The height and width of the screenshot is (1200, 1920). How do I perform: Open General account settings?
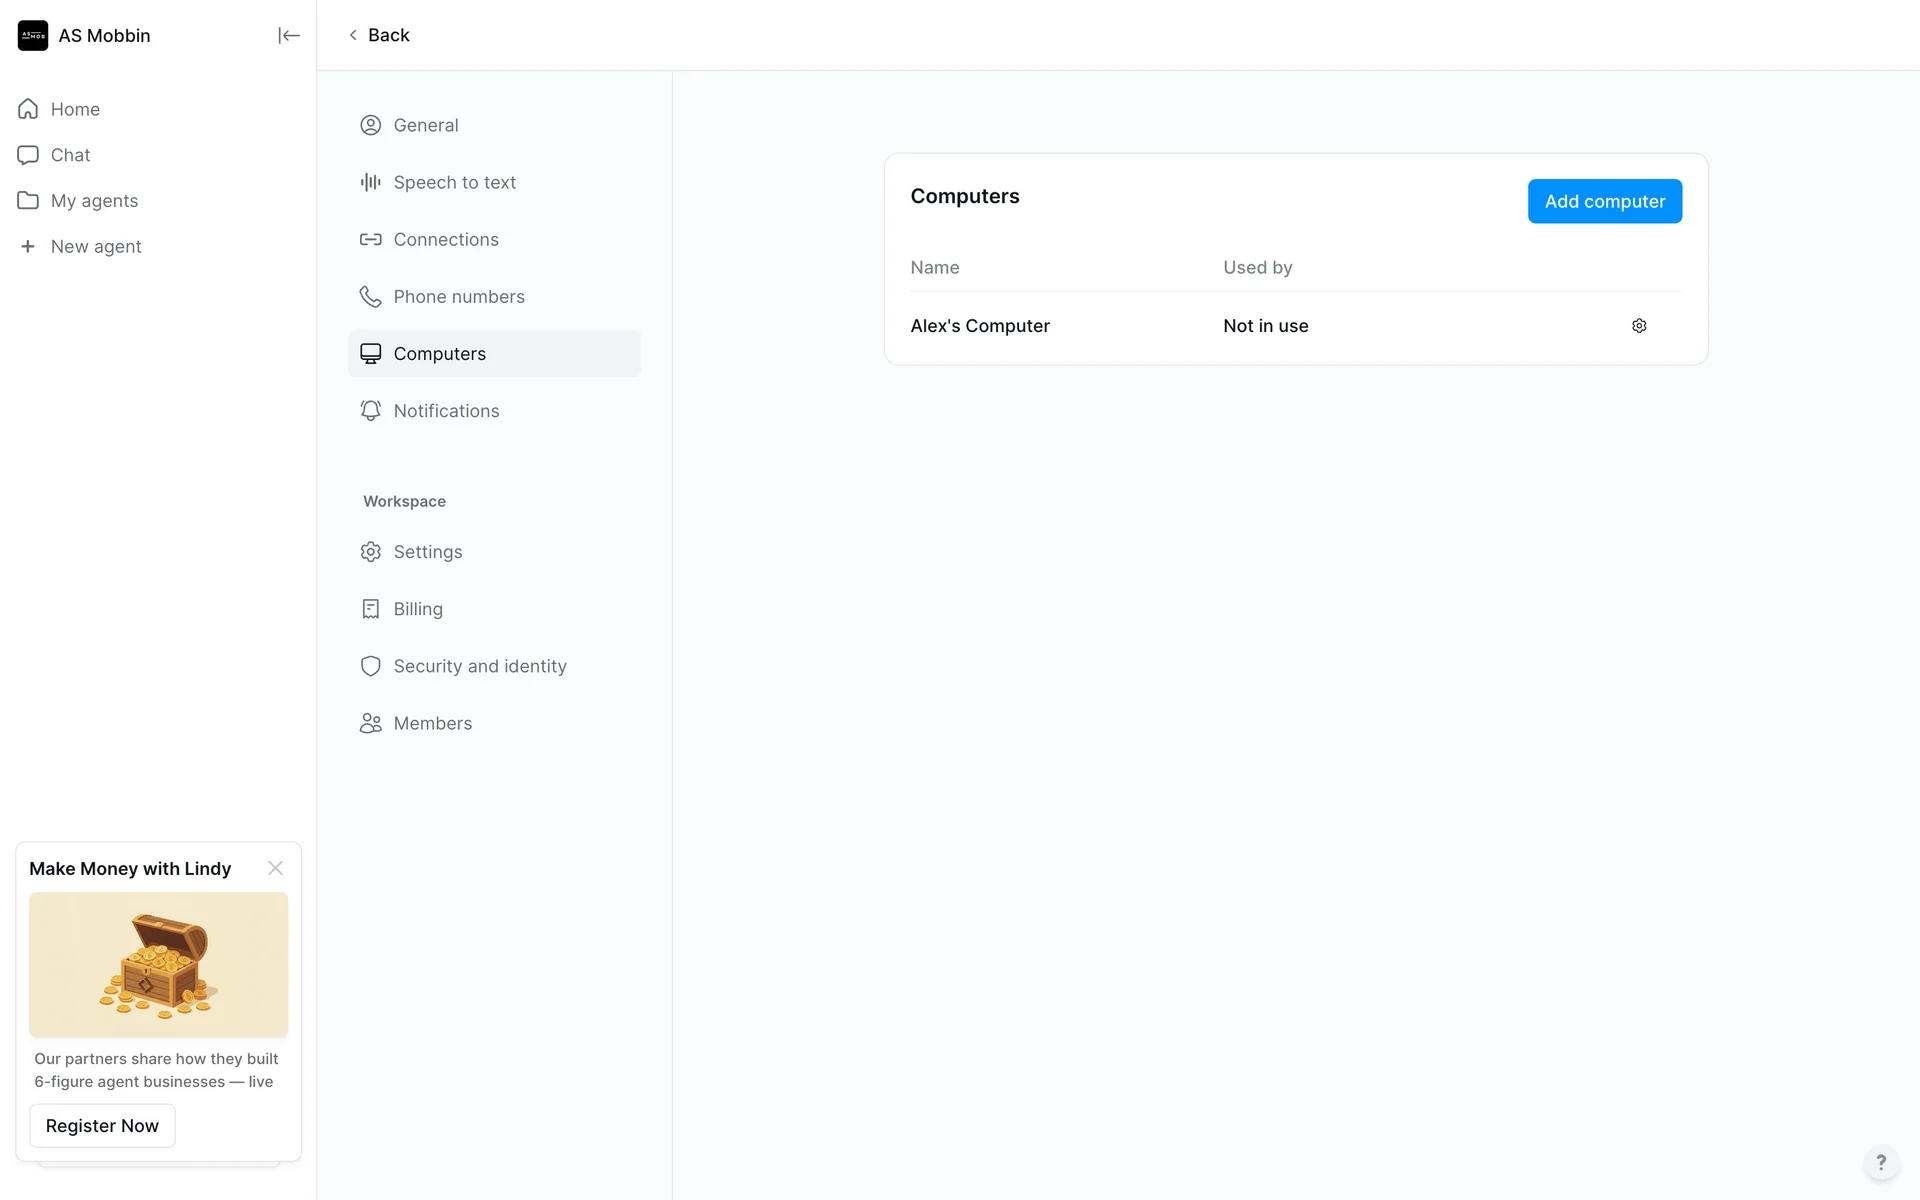pyautogui.click(x=425, y=125)
